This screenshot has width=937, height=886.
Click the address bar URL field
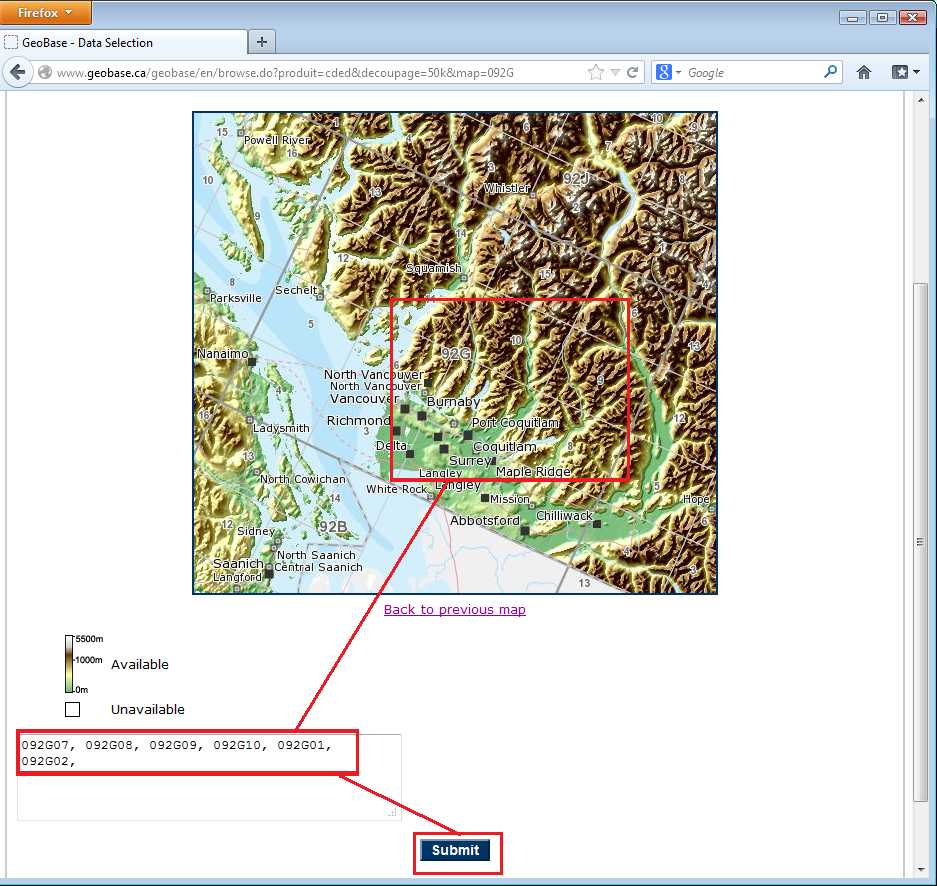(300, 73)
